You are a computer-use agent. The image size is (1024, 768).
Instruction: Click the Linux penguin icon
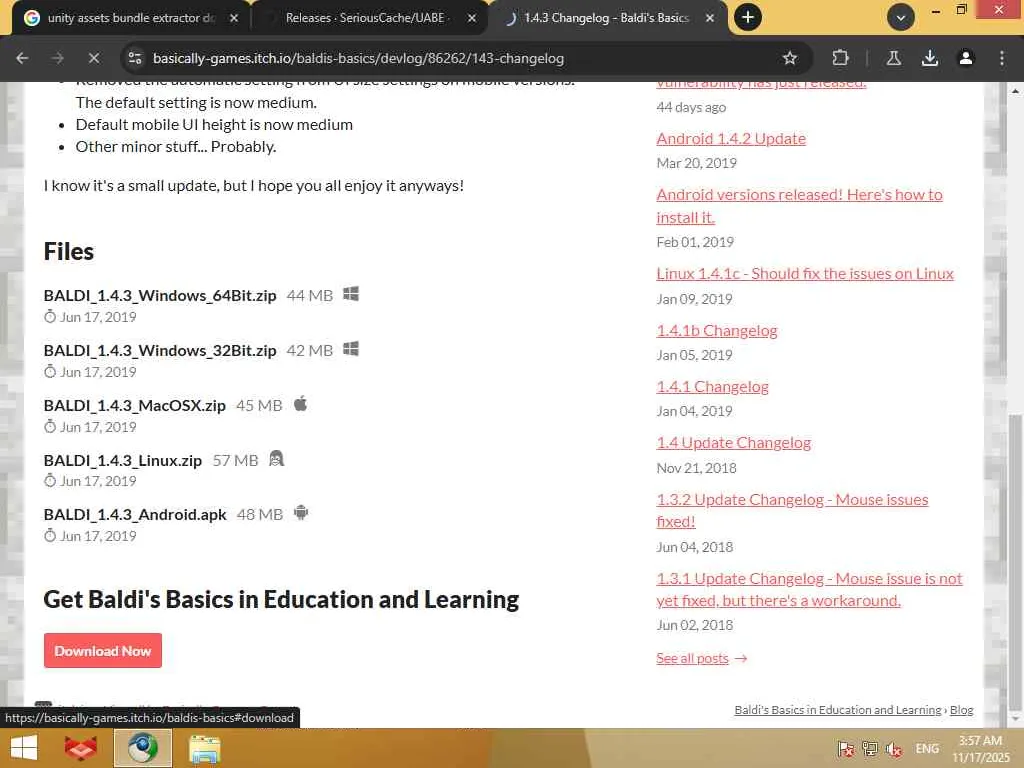[276, 458]
